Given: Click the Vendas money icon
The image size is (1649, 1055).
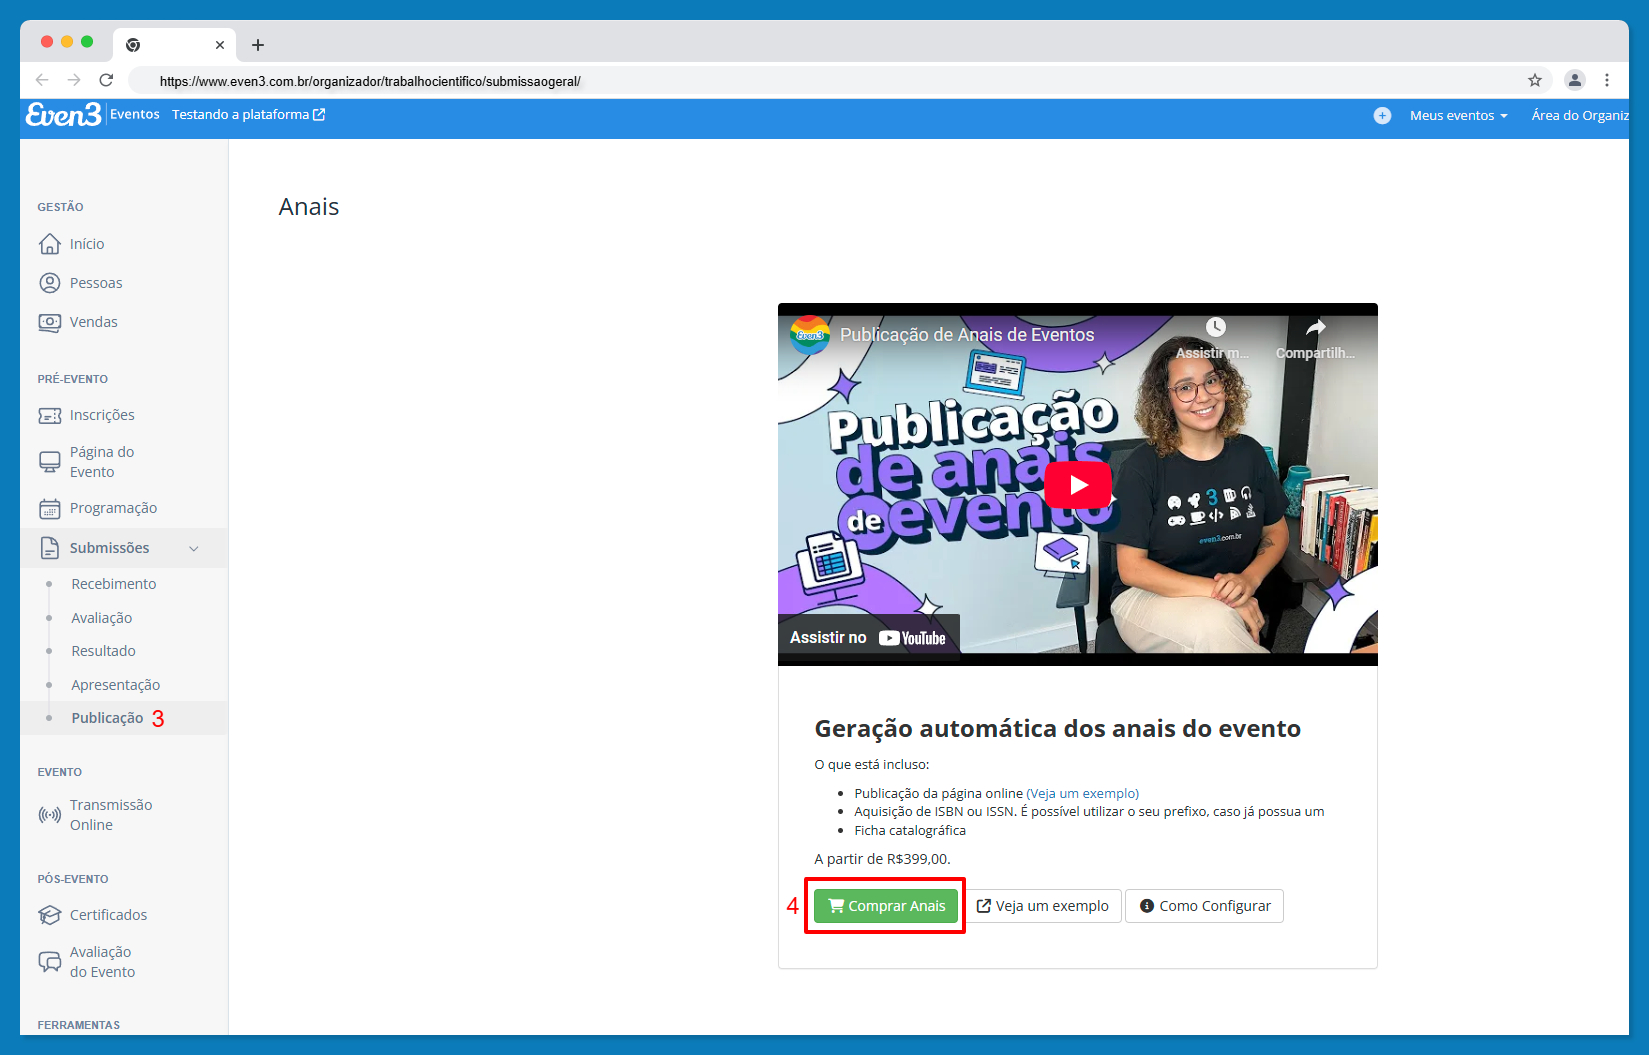Looking at the screenshot, I should [50, 322].
